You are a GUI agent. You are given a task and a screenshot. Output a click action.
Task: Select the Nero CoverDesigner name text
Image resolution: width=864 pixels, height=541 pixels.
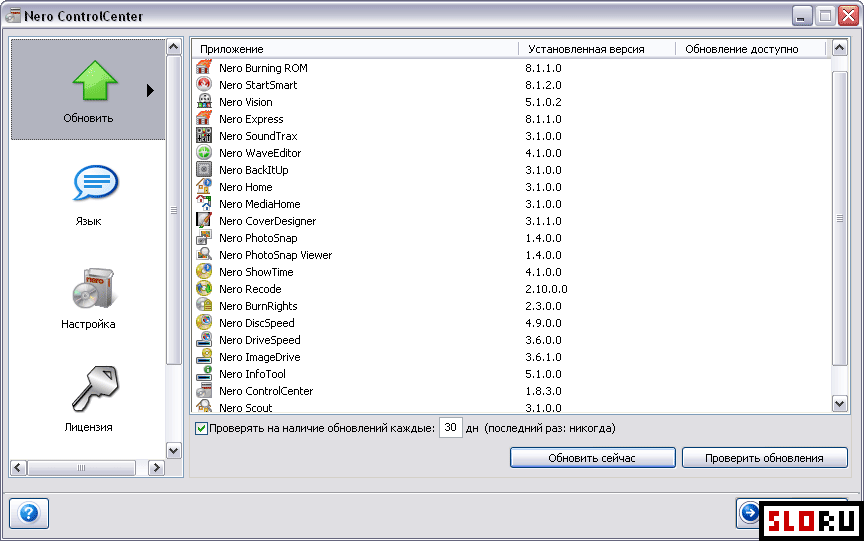pos(268,221)
